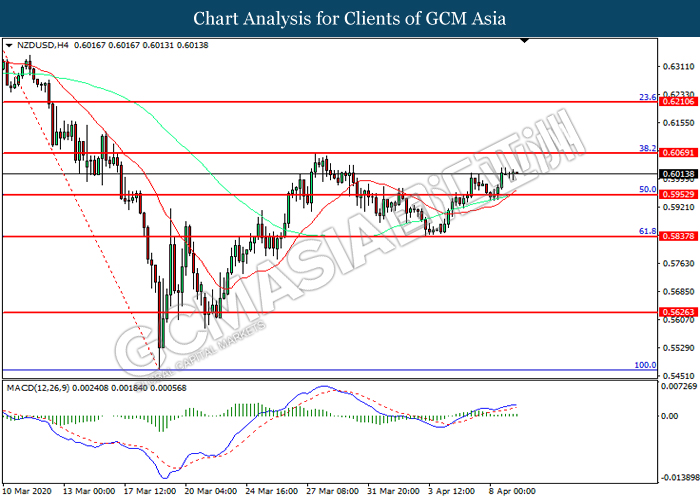The width and height of the screenshot is (700, 500).
Task: Click the 100.0 Fibonacci level label
Action: coord(646,365)
